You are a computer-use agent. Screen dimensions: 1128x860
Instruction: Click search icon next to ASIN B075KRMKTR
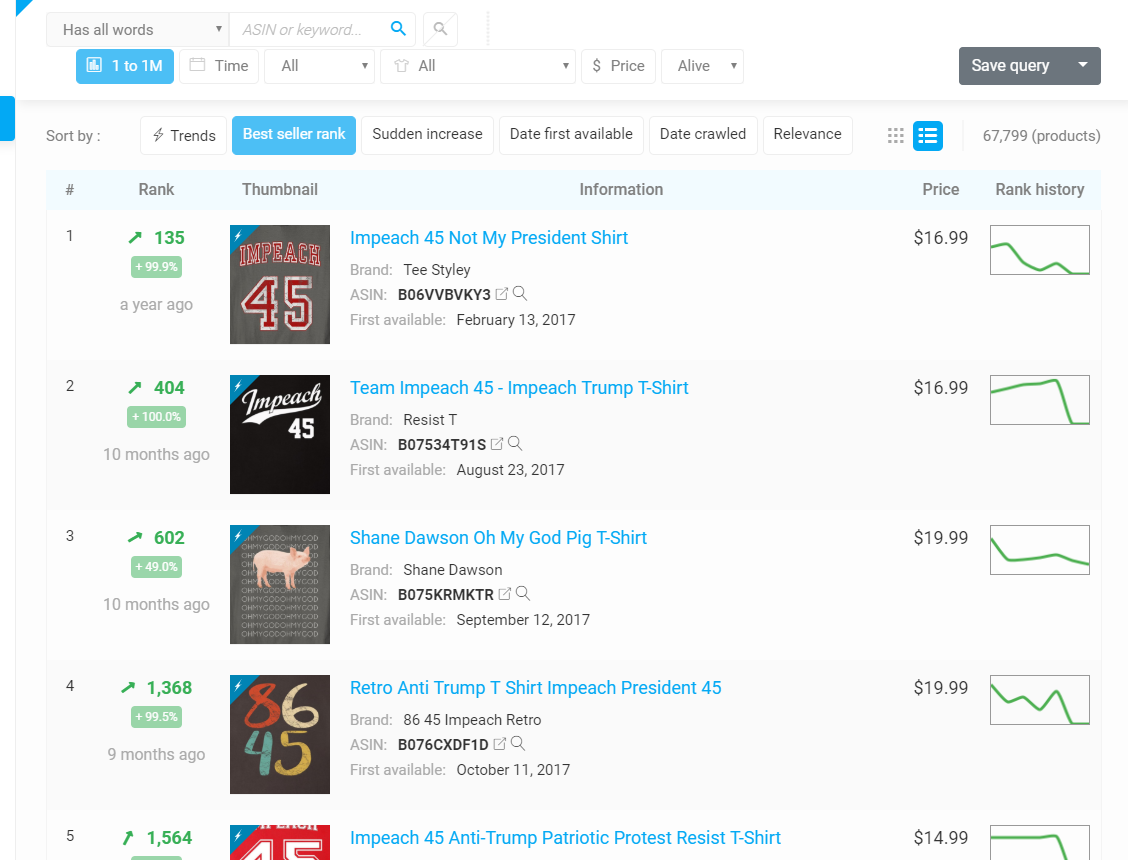click(x=523, y=594)
